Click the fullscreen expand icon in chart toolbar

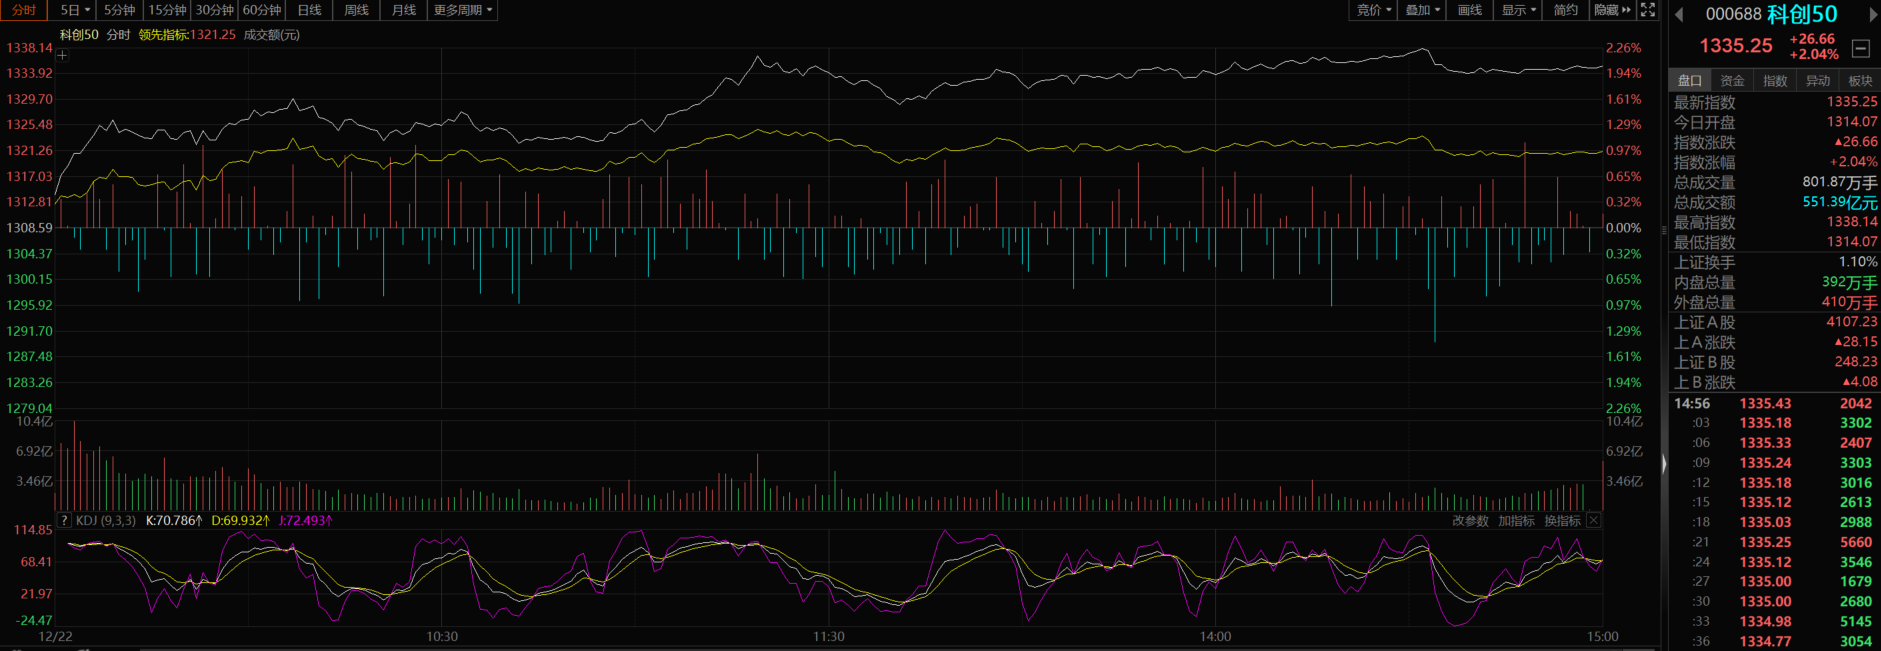click(1648, 10)
